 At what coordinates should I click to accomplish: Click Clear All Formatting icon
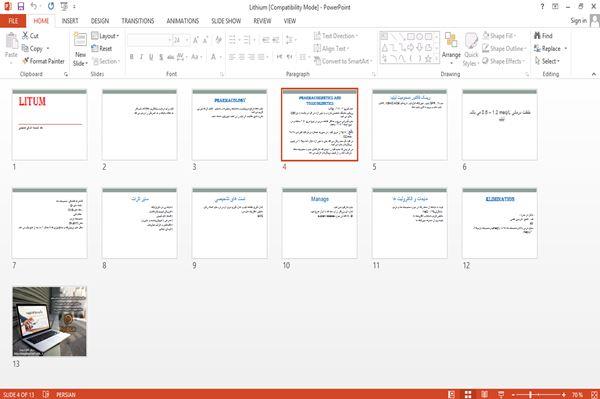(x=218, y=40)
